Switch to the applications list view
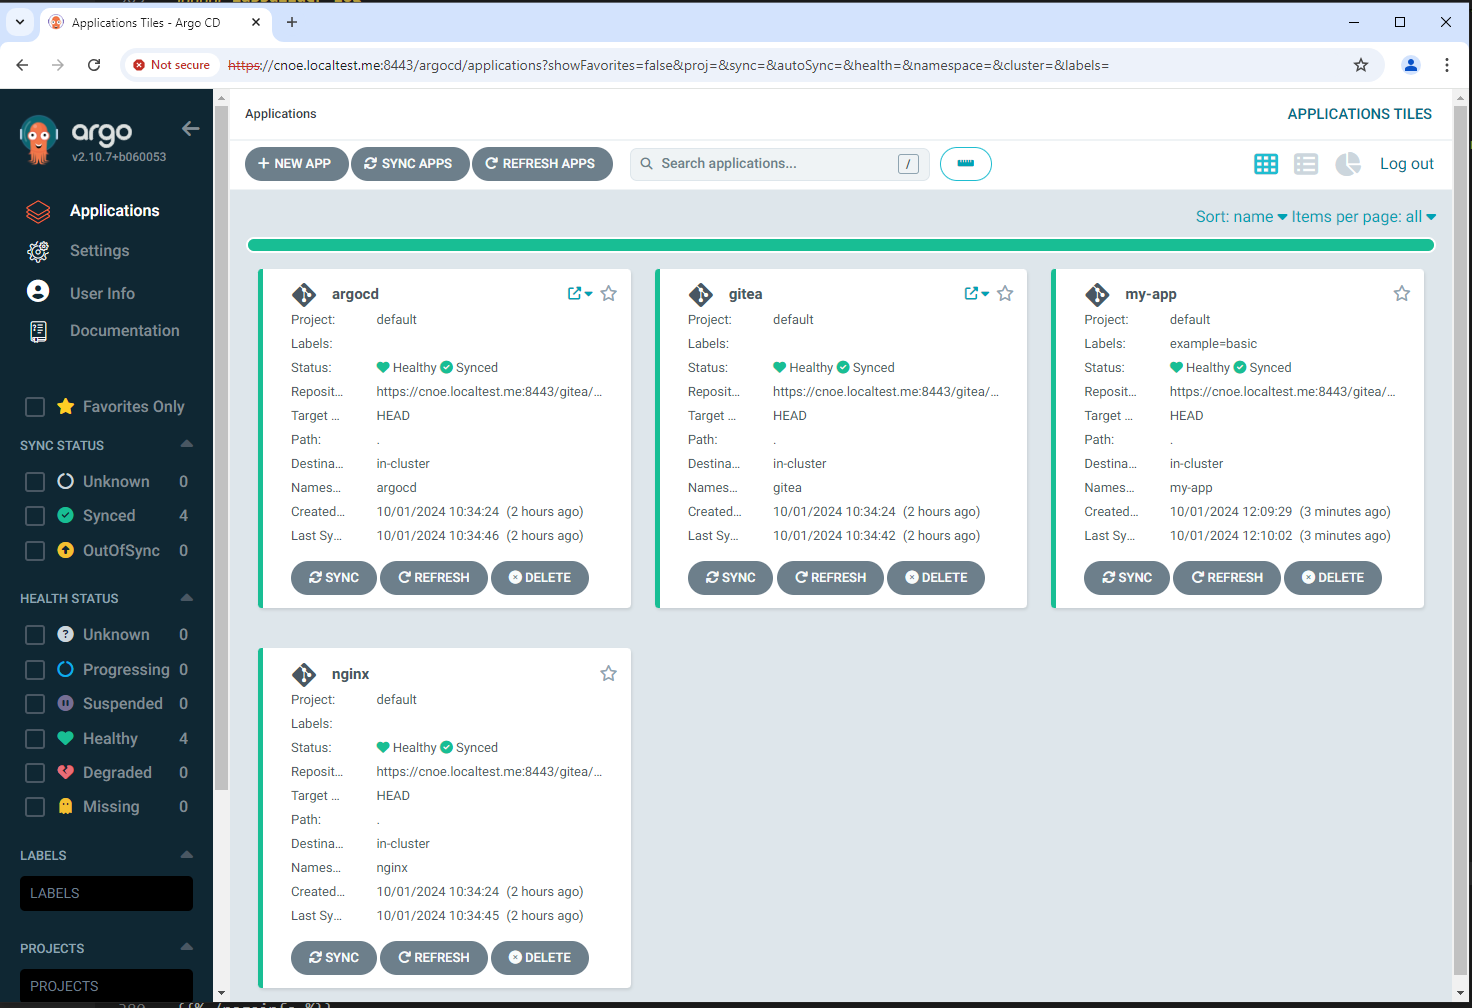Viewport: 1472px width, 1008px height. click(x=1306, y=164)
